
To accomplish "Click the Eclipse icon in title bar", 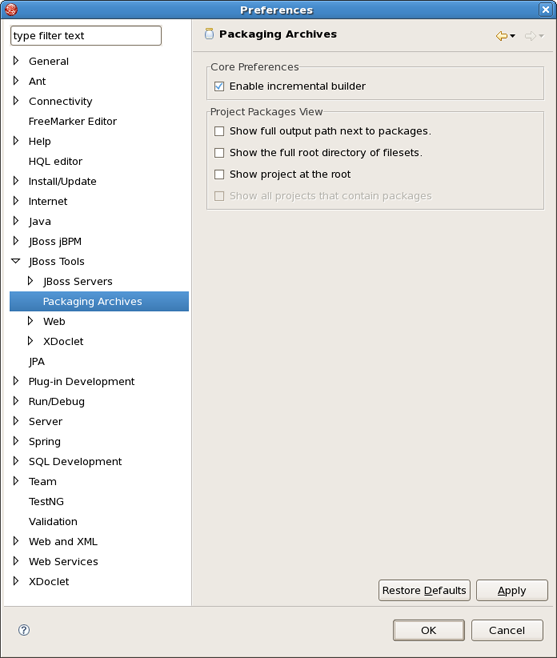I will point(11,9).
